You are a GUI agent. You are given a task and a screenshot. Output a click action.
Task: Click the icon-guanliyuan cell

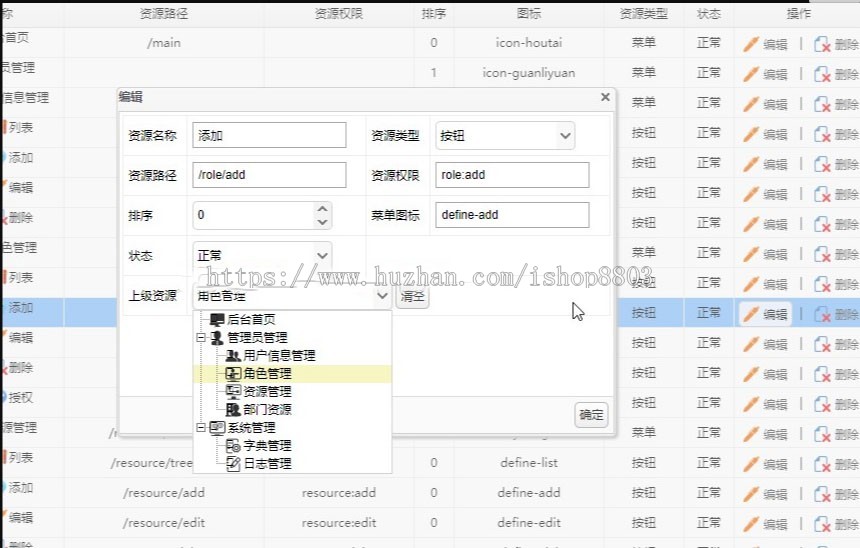[x=529, y=73]
